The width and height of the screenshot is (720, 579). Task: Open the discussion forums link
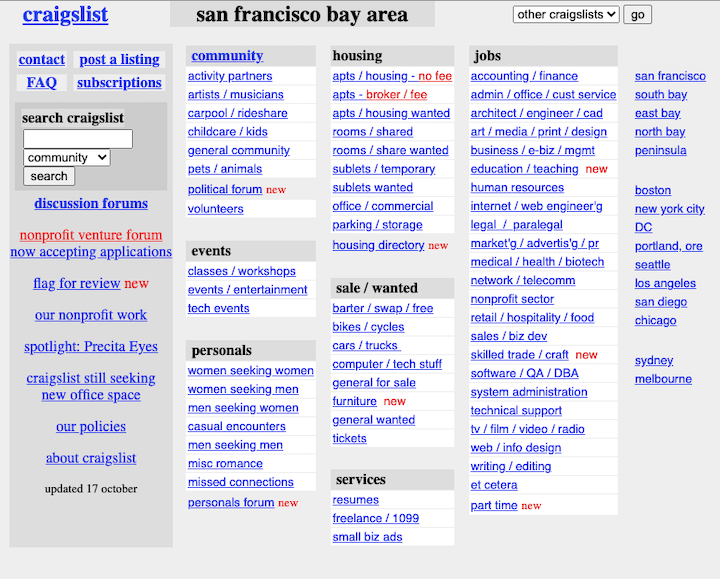coord(91,203)
